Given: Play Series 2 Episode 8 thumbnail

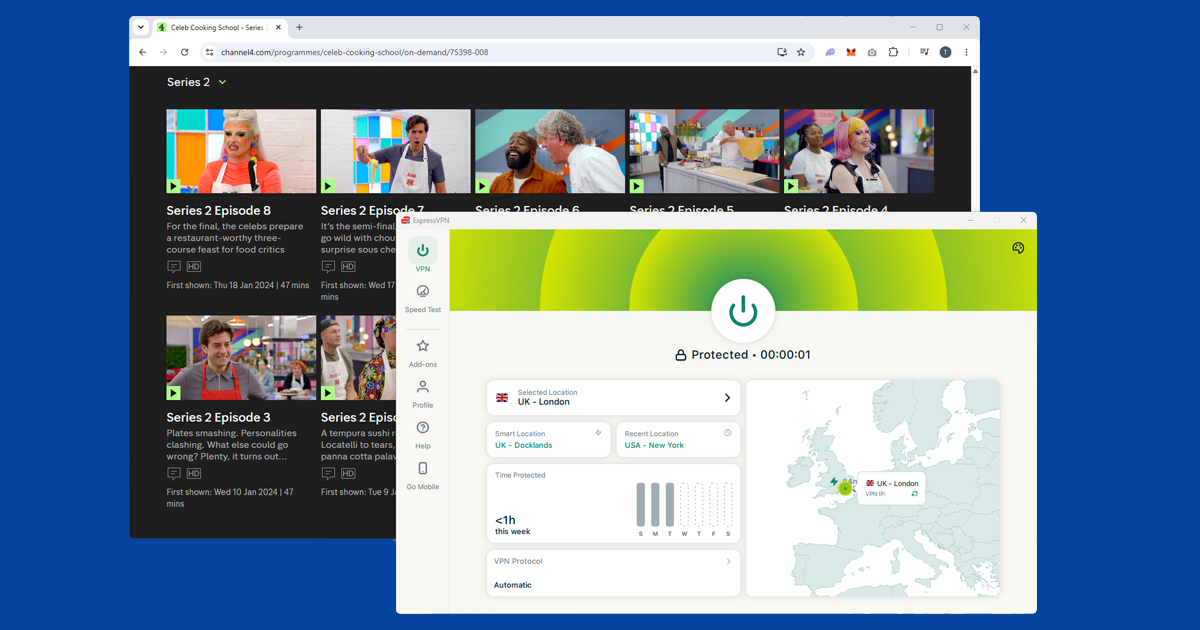Looking at the screenshot, I should tap(241, 151).
